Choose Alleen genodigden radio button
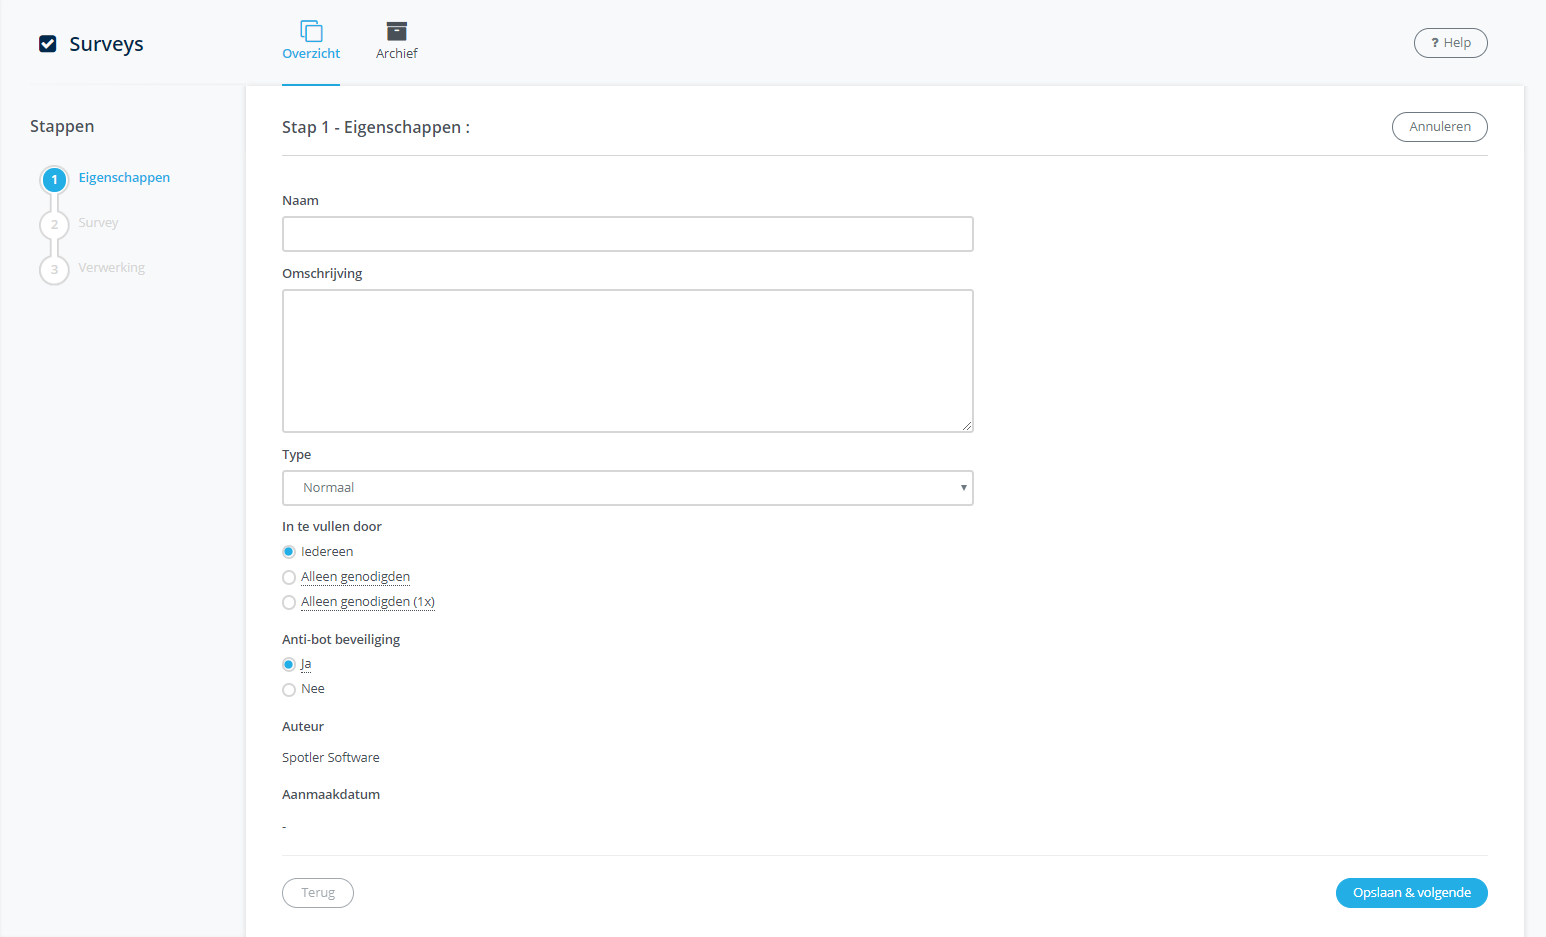 289,577
